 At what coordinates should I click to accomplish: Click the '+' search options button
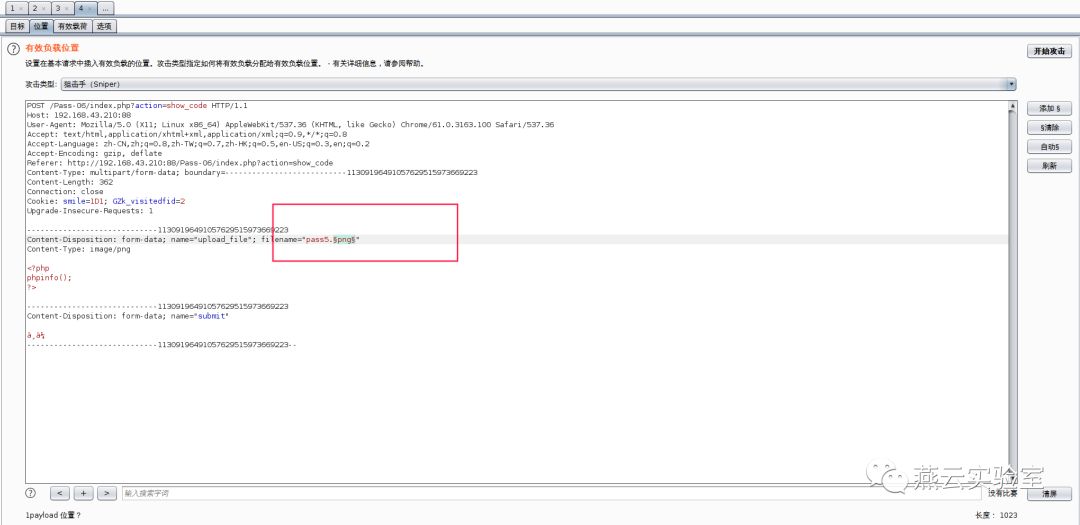pyautogui.click(x=83, y=493)
